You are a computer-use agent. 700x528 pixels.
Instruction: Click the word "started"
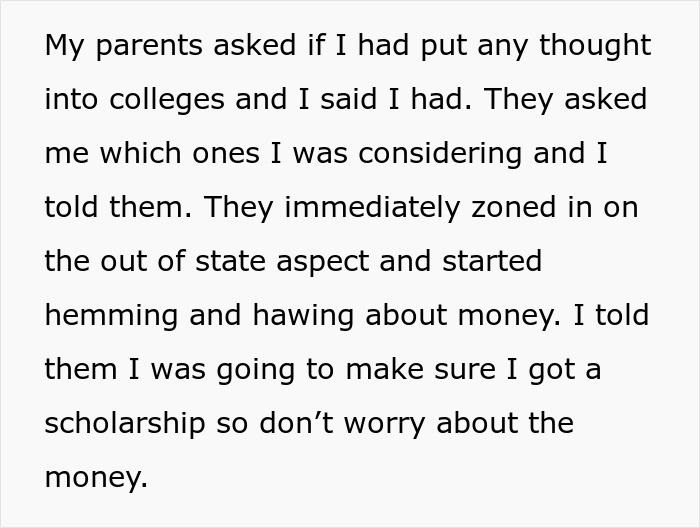pos(492,262)
